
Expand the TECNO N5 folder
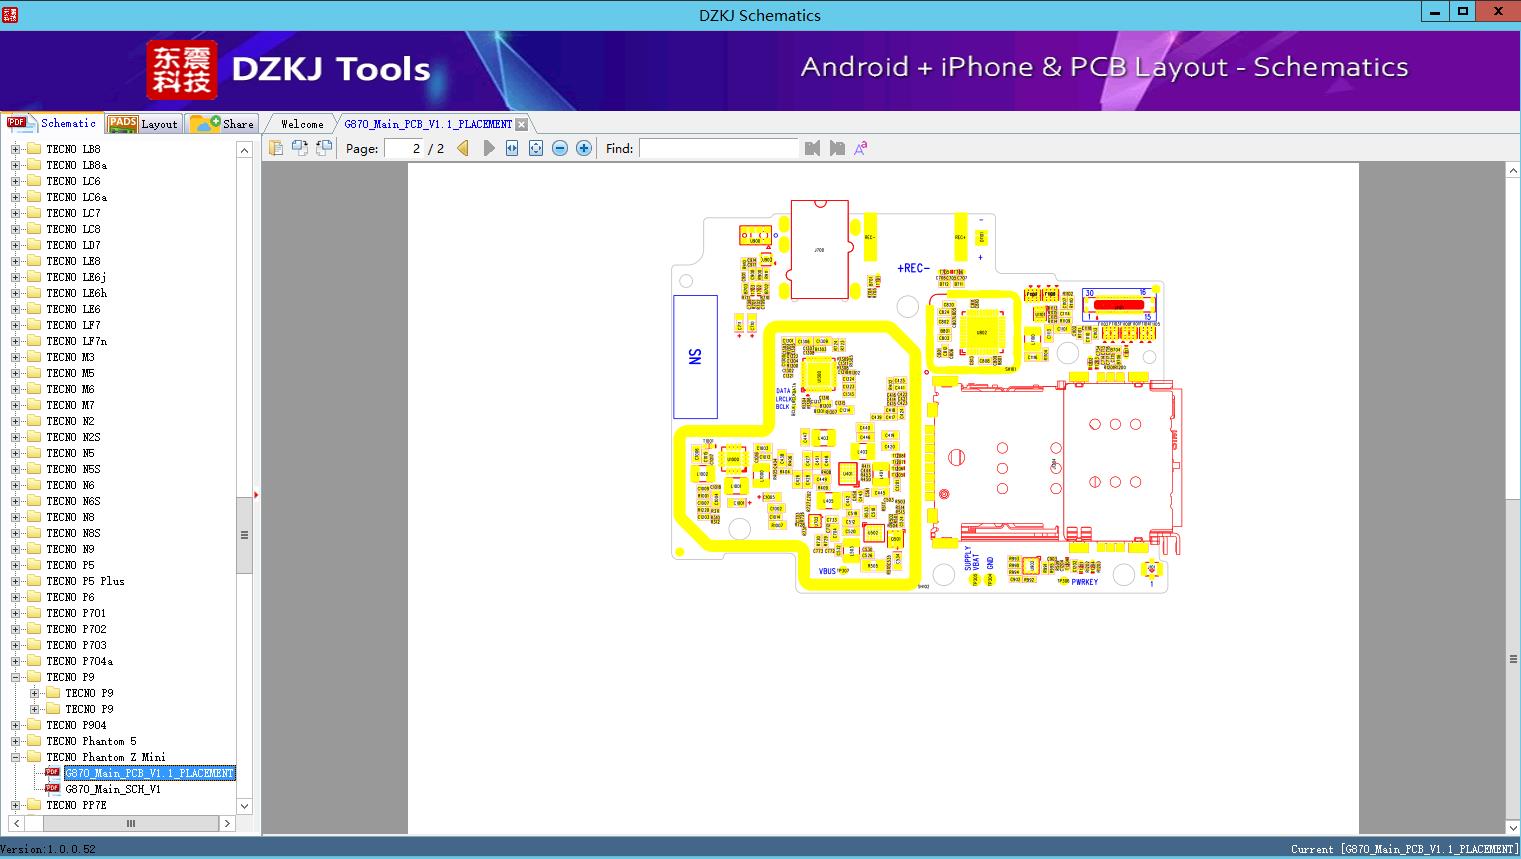[x=15, y=453]
